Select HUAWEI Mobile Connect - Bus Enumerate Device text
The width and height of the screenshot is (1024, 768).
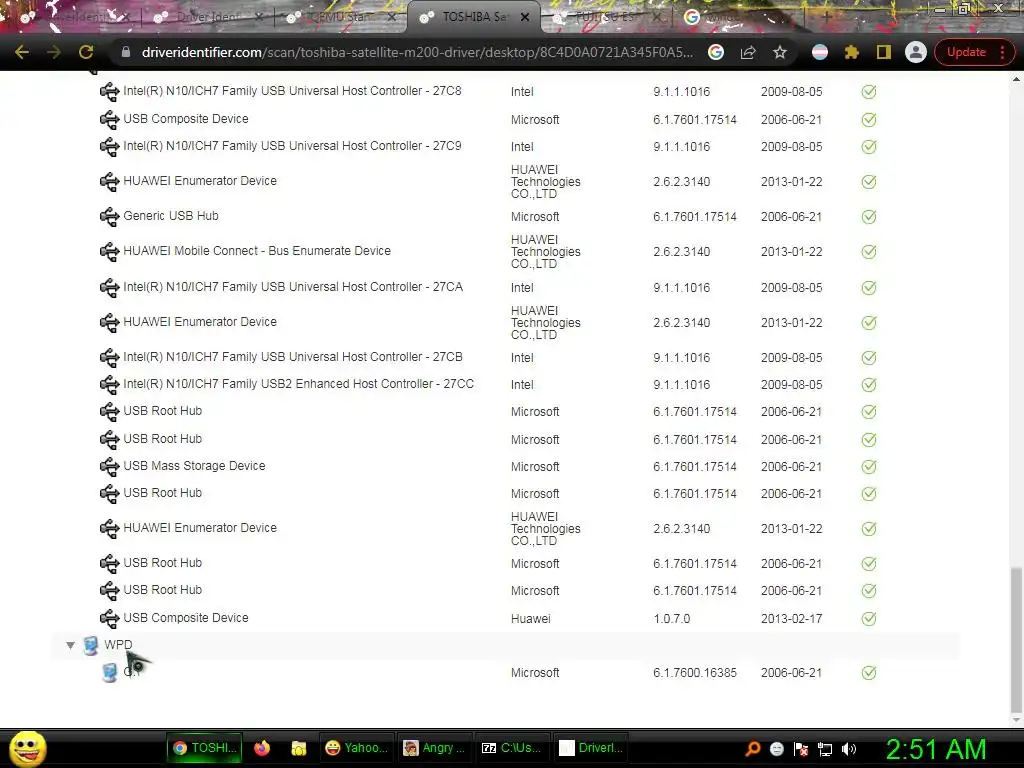[x=257, y=251]
